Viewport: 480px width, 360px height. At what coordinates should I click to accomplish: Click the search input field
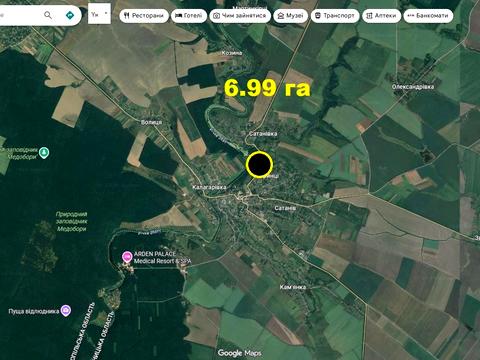(20, 15)
